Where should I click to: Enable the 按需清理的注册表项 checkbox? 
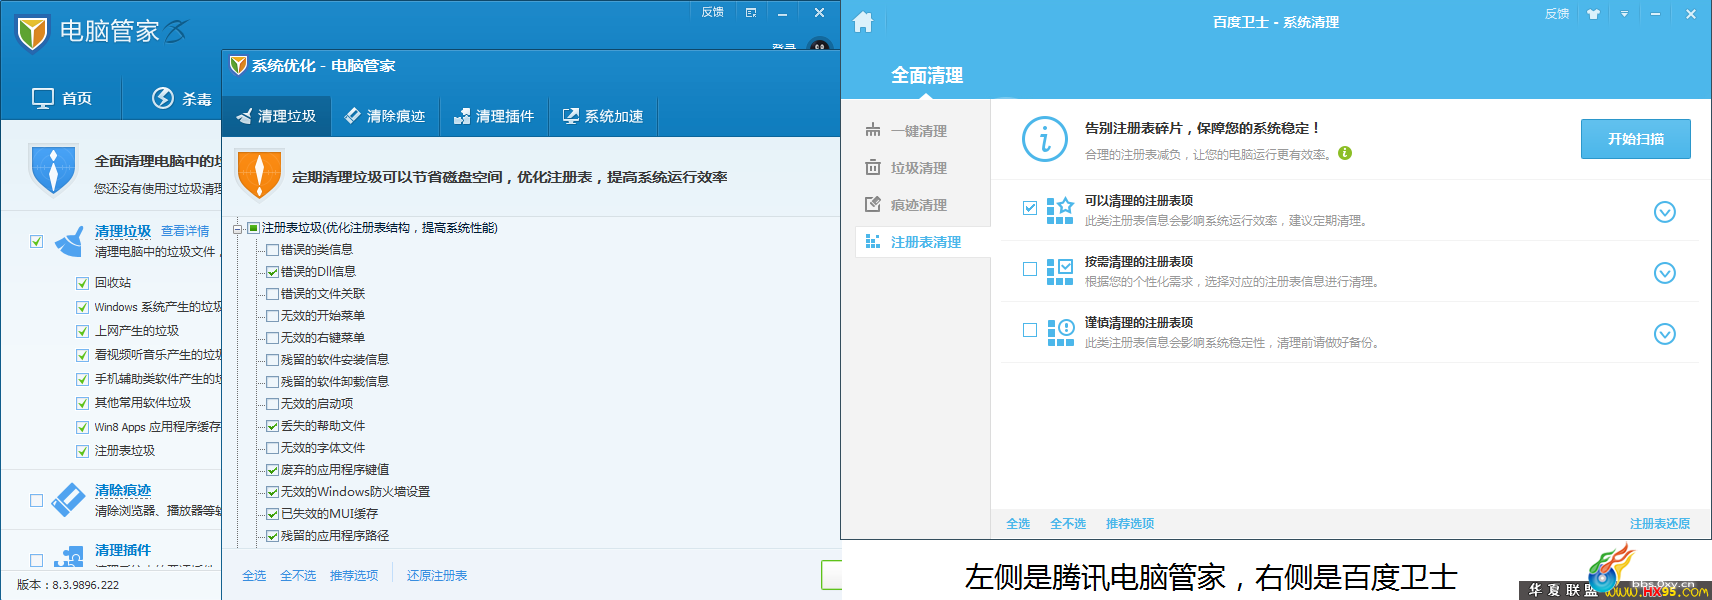coord(1030,269)
